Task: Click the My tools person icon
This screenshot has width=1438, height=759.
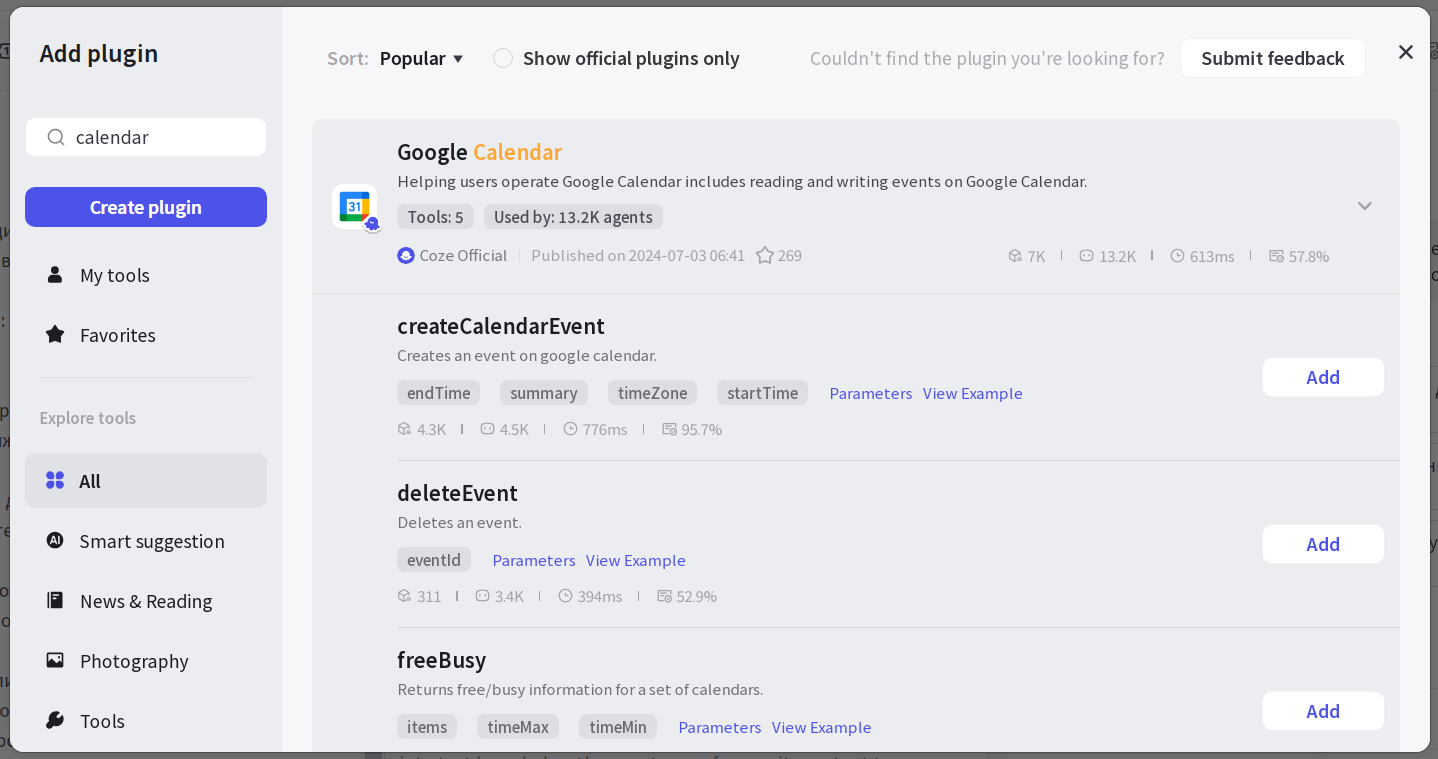Action: (x=55, y=274)
